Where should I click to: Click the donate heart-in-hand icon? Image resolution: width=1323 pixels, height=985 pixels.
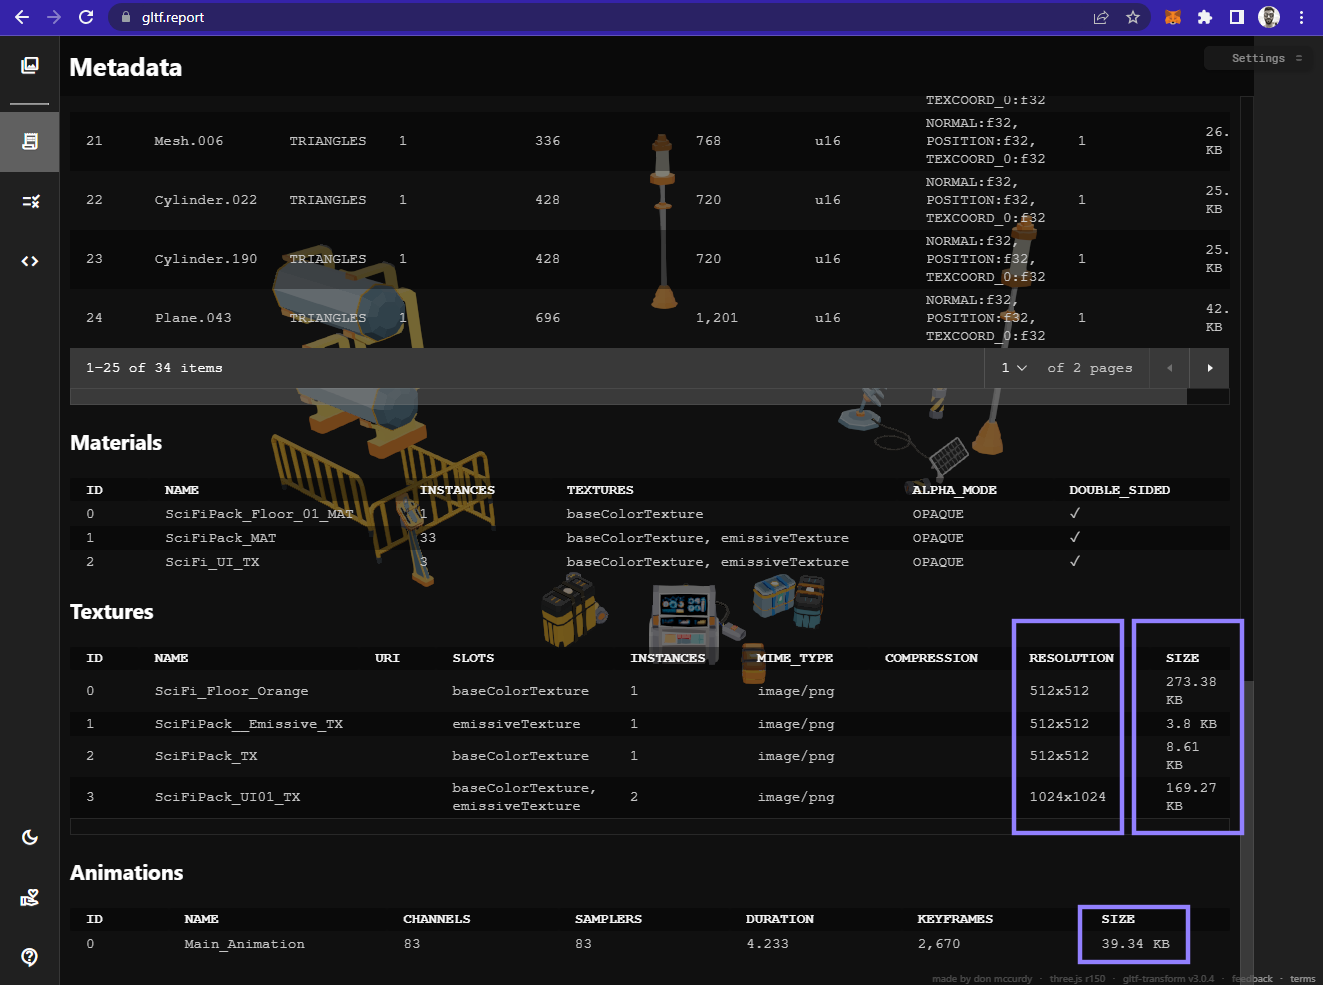click(30, 897)
